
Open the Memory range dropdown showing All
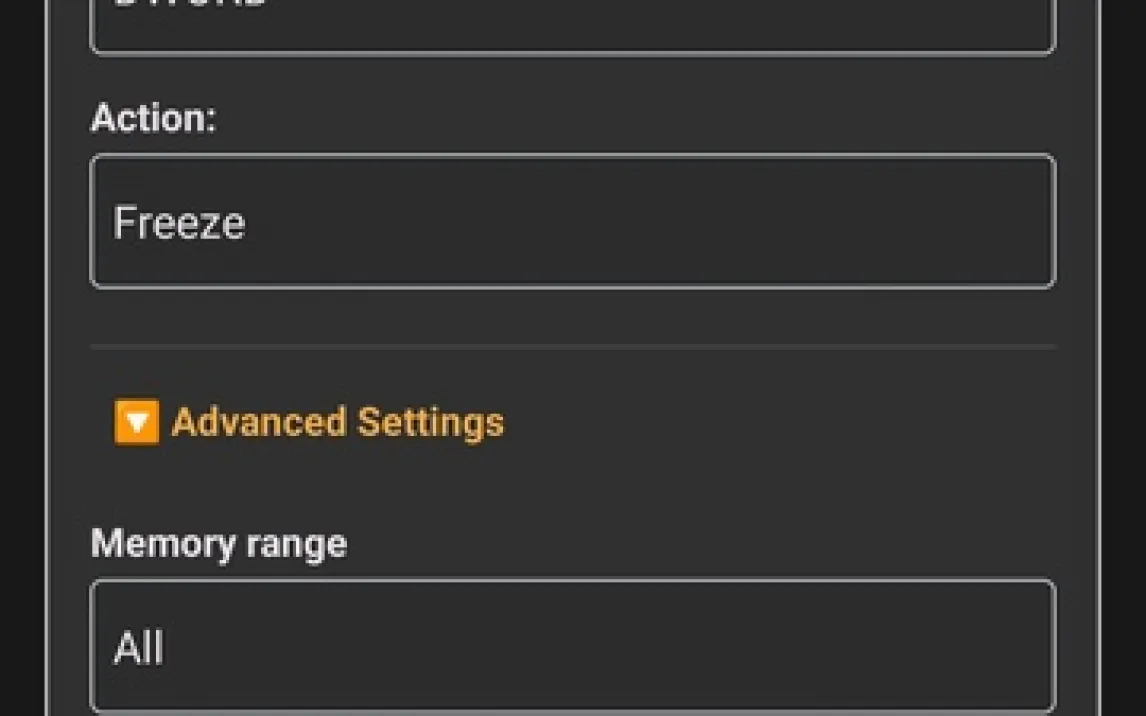point(572,646)
